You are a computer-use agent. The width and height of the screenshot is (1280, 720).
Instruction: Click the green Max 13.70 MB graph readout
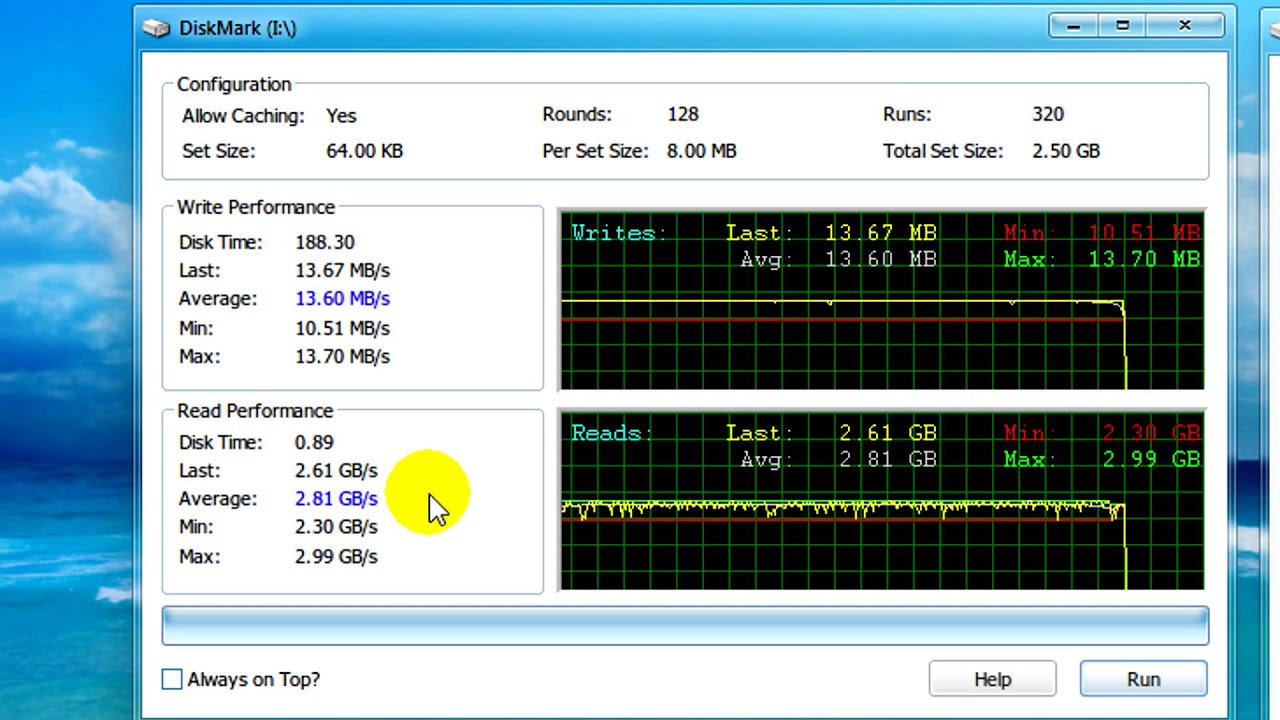pos(1102,260)
